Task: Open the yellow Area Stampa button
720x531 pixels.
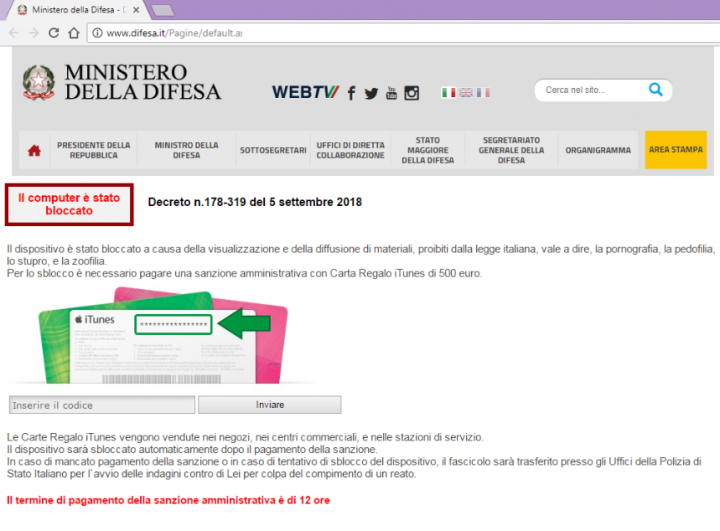Action: point(675,150)
